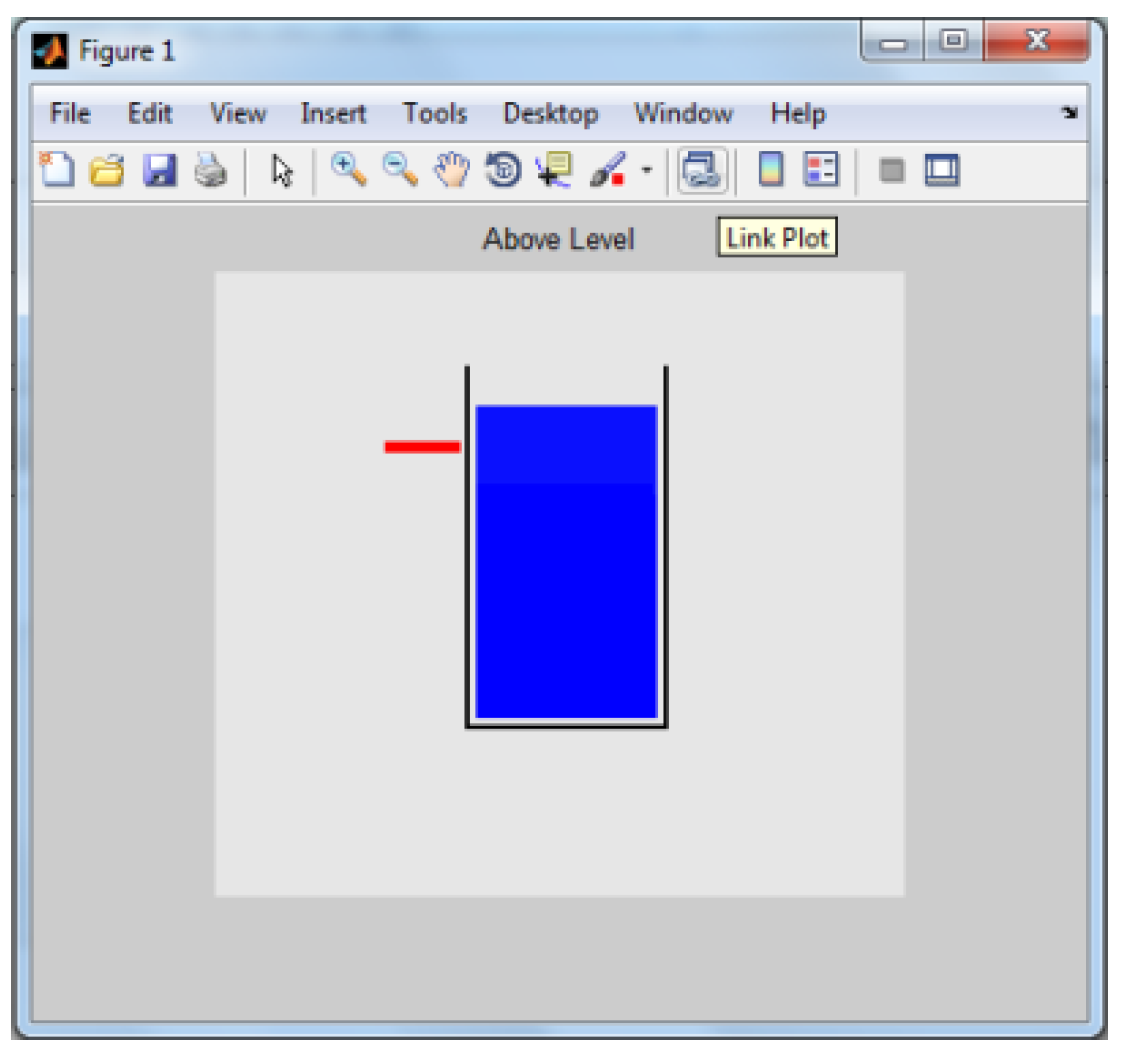Image resolution: width=1124 pixels, height=1053 pixels.
Task: Toggle the Insert Legend button
Action: click(x=823, y=171)
